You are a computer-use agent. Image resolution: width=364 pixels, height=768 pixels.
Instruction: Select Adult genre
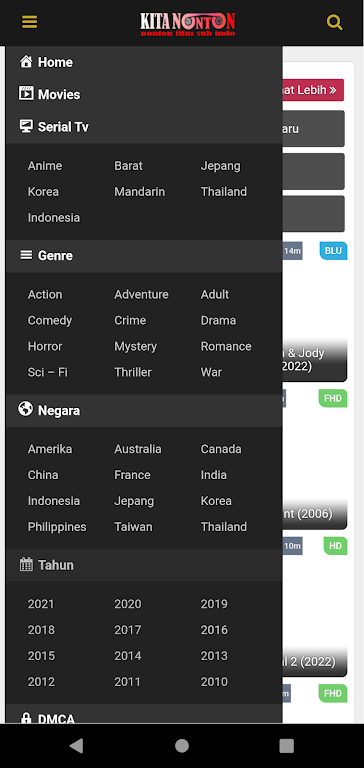click(x=215, y=294)
